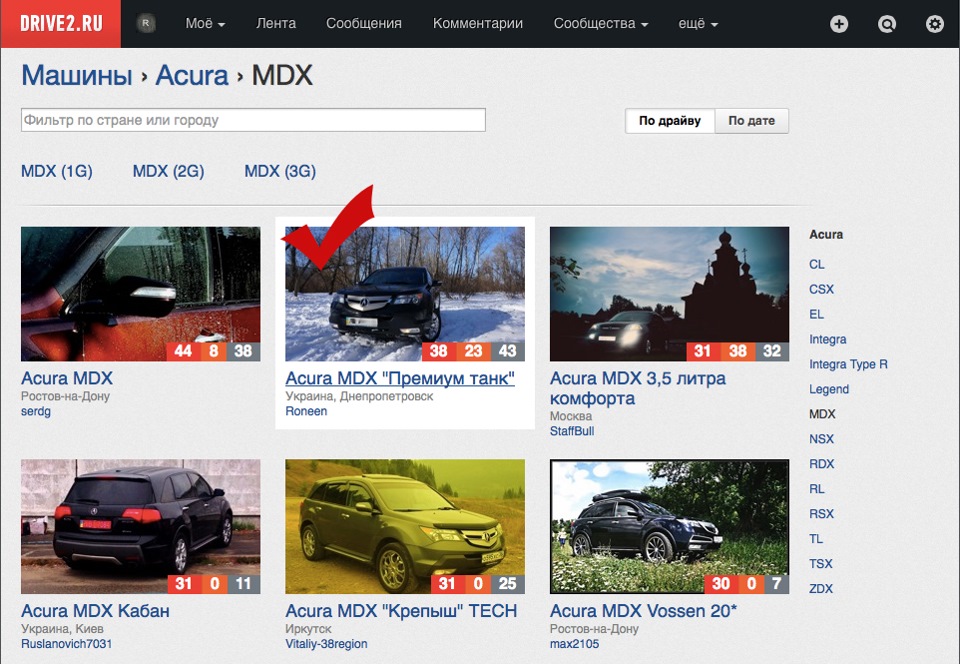Open the black MDX in snow thumbnail
This screenshot has width=960, height=664.
405,294
